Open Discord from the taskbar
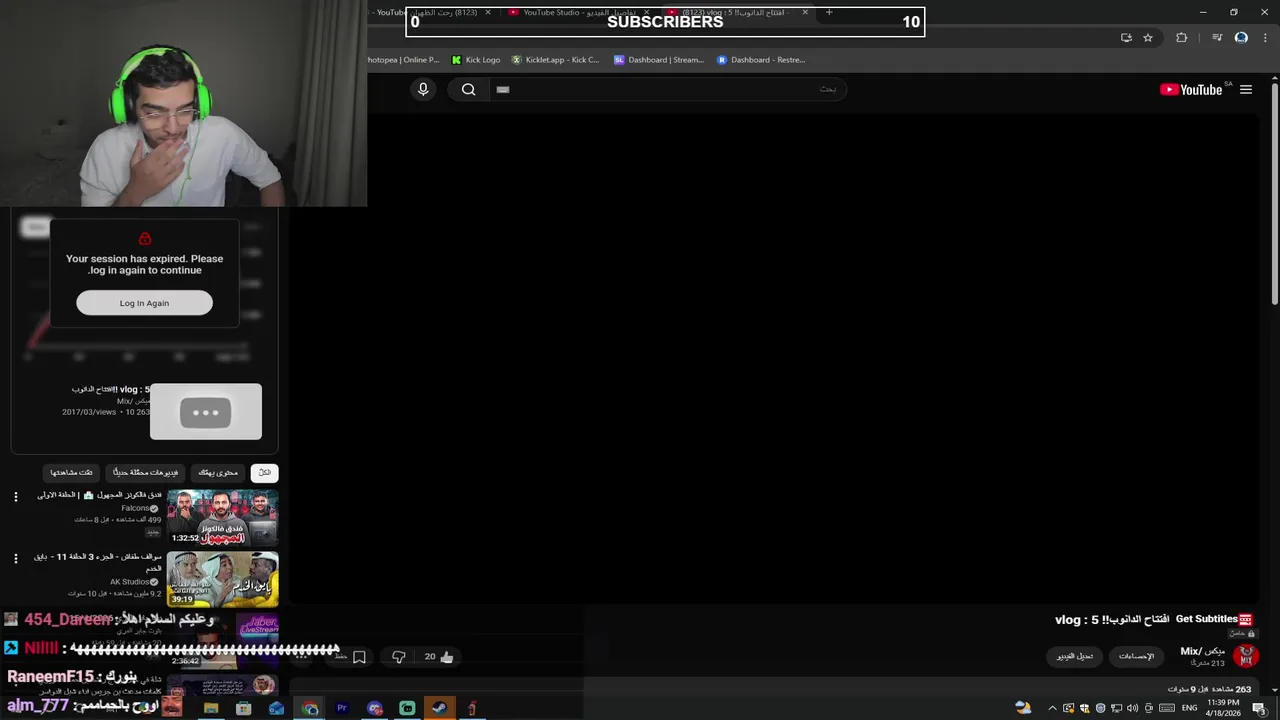Viewport: 1280px width, 720px height. pos(375,708)
